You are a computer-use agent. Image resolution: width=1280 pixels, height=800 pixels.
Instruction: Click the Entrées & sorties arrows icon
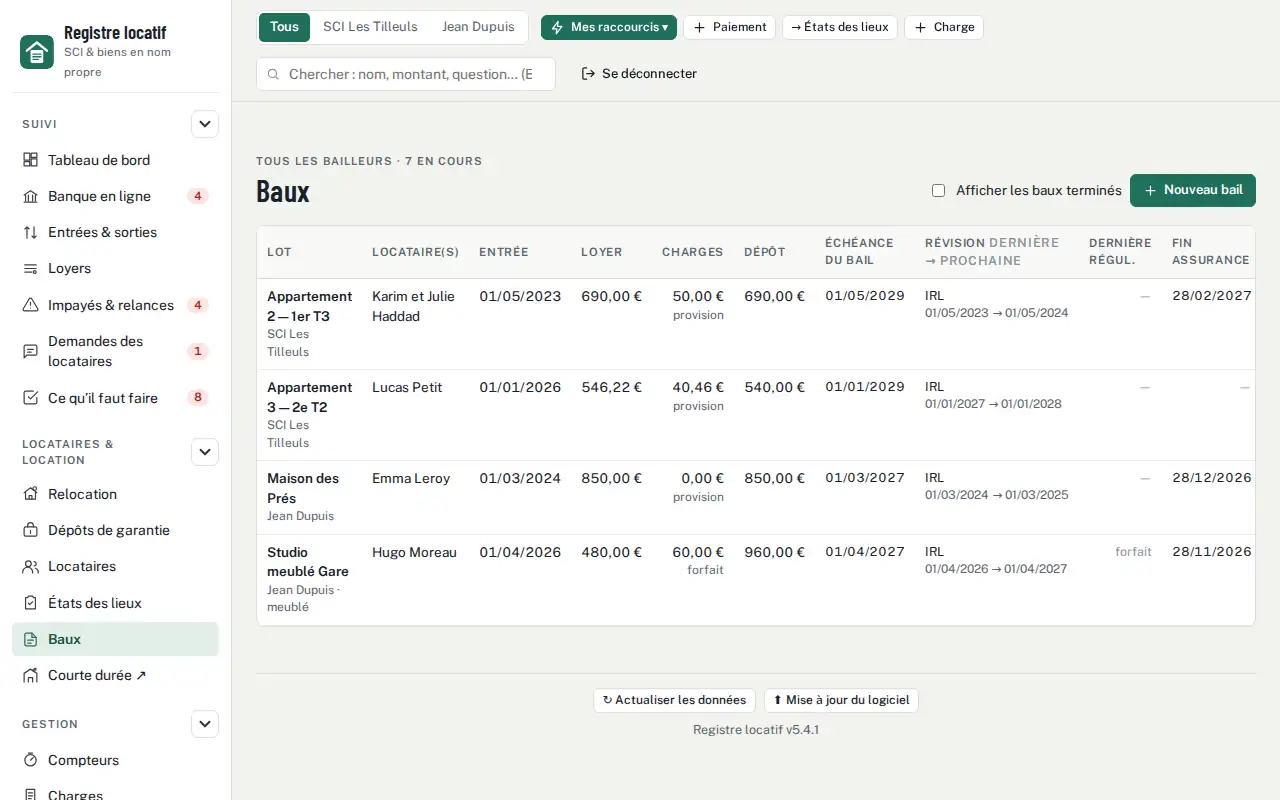pyautogui.click(x=30, y=232)
